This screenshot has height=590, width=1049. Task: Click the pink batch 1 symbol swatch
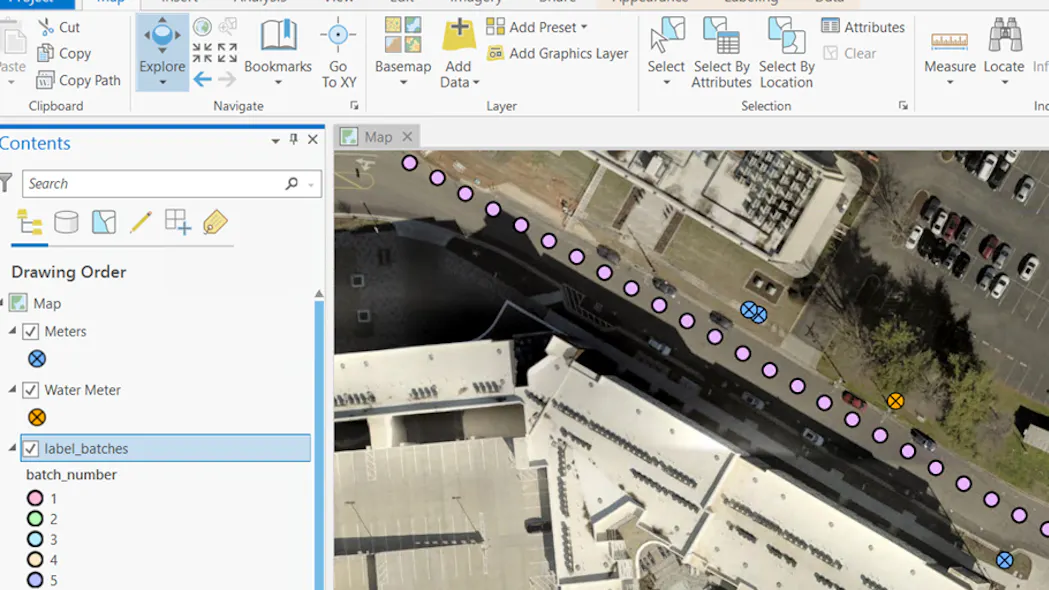(35, 498)
